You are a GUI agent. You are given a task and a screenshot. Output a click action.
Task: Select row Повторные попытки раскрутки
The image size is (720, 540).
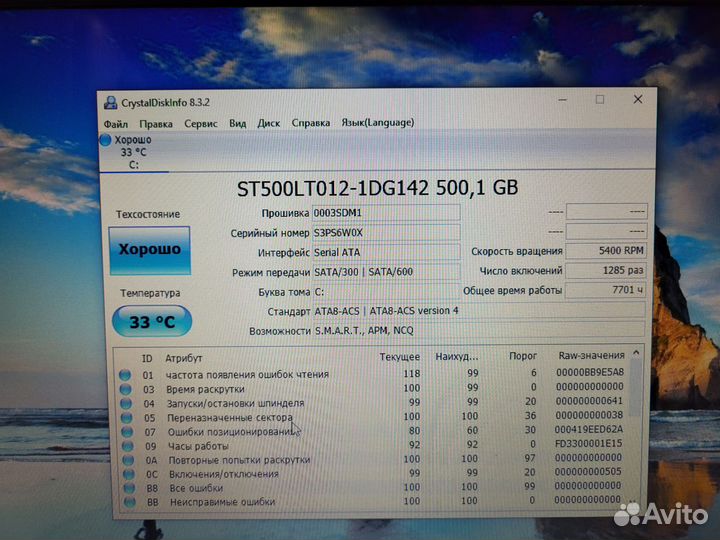click(x=372, y=459)
